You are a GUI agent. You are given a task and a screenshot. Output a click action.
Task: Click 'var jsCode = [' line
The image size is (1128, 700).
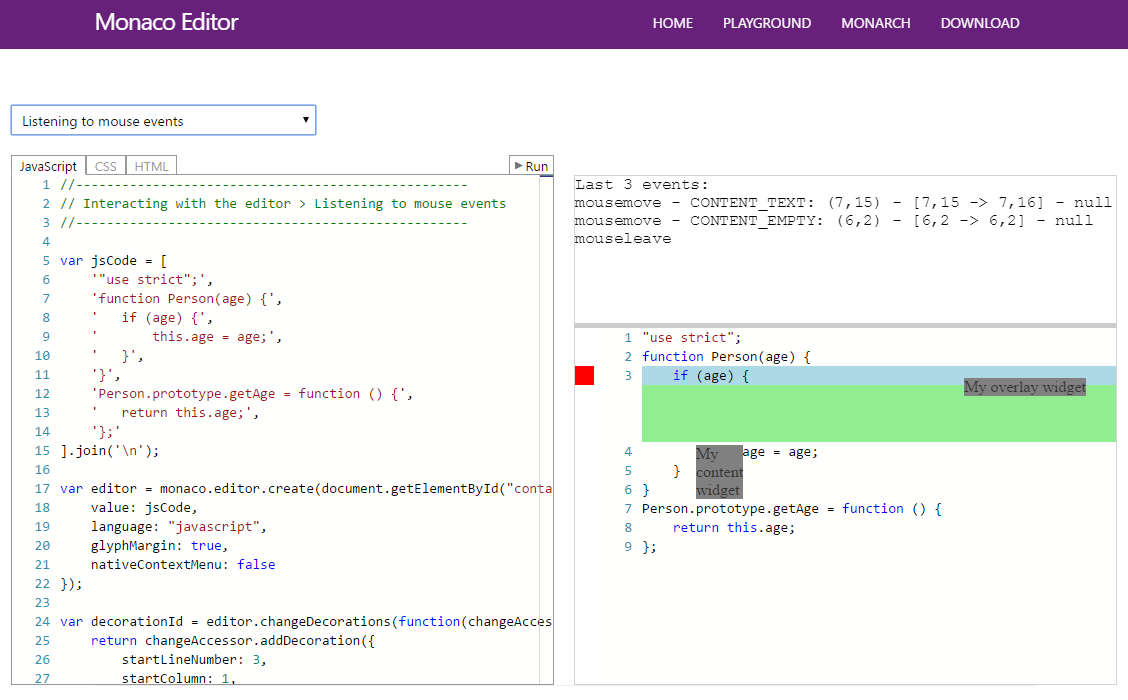click(114, 260)
